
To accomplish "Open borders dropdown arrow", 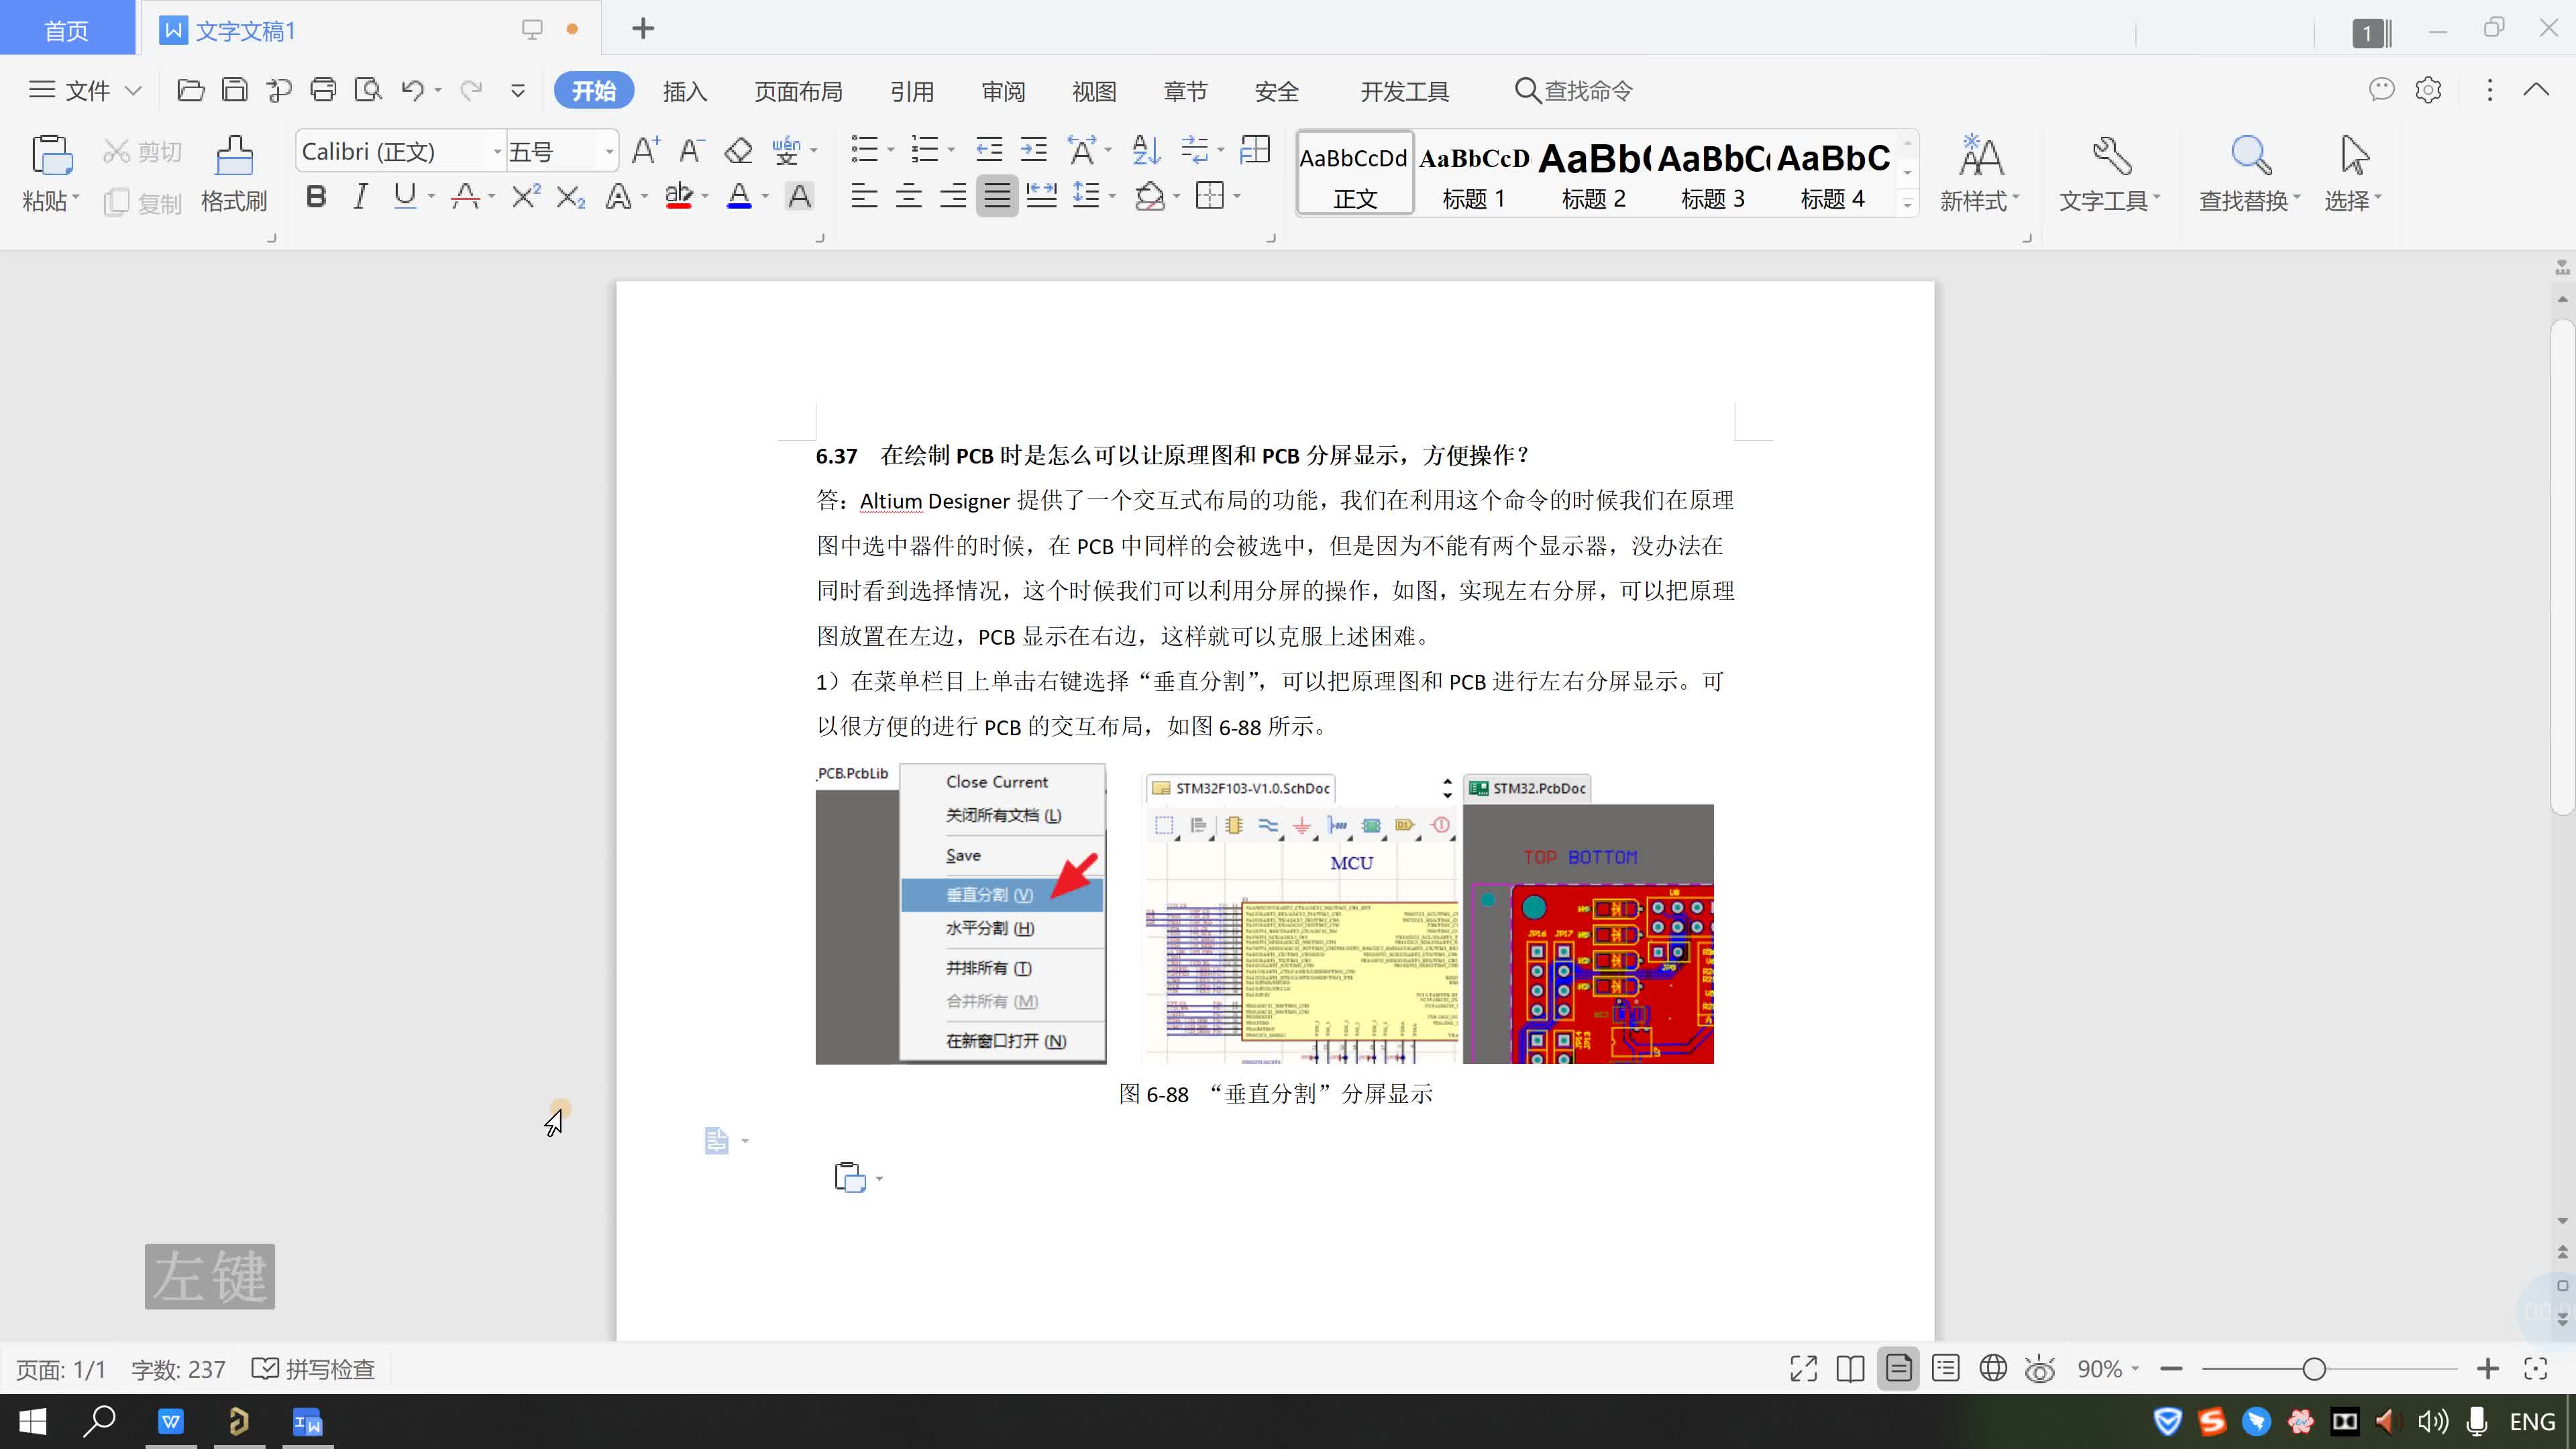I will coord(1238,196).
